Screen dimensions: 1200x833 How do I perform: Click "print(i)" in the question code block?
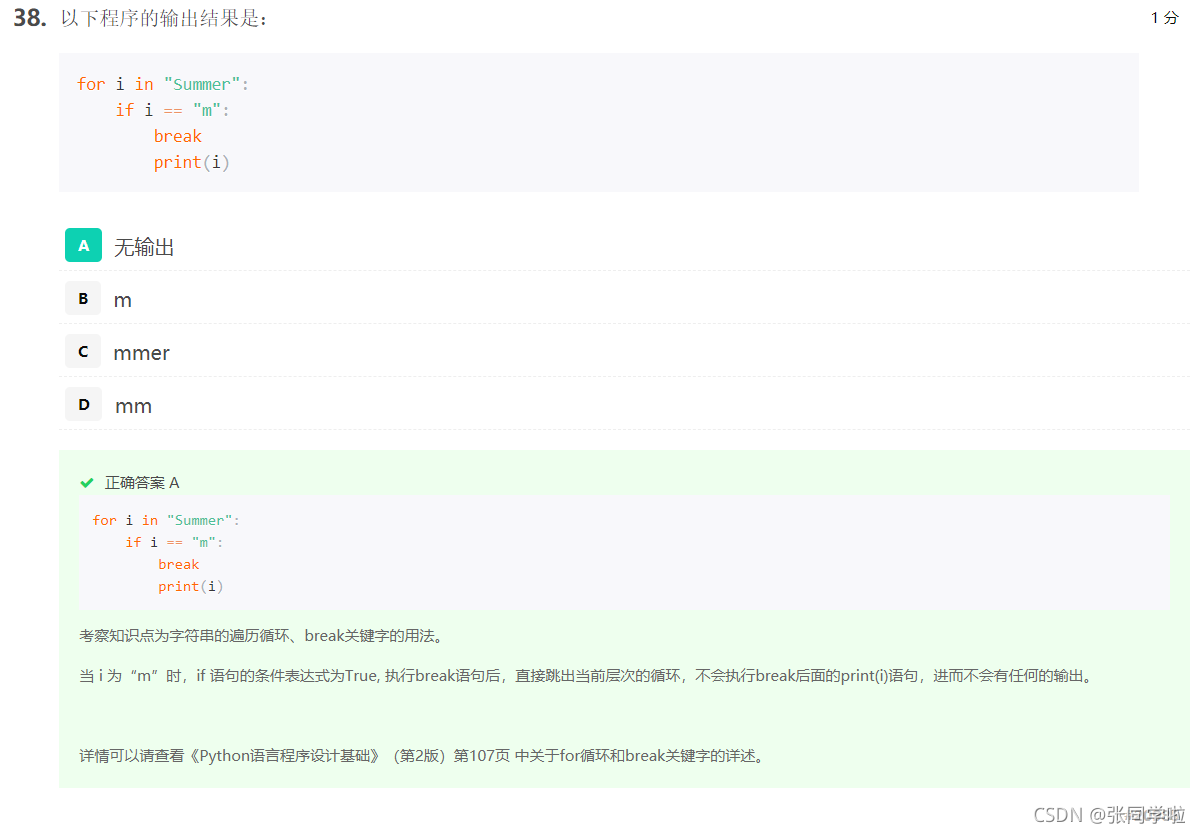(x=192, y=162)
